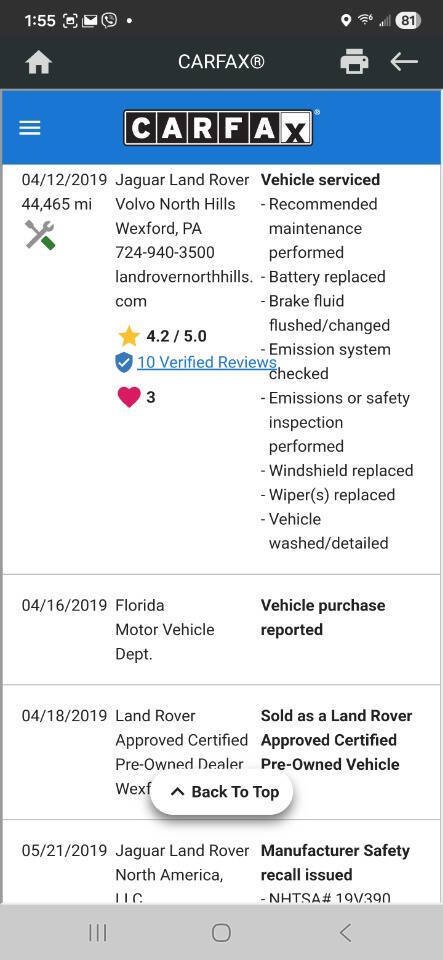This screenshot has width=443, height=960.
Task: Tap the Android back navigation chevron
Action: (346, 932)
